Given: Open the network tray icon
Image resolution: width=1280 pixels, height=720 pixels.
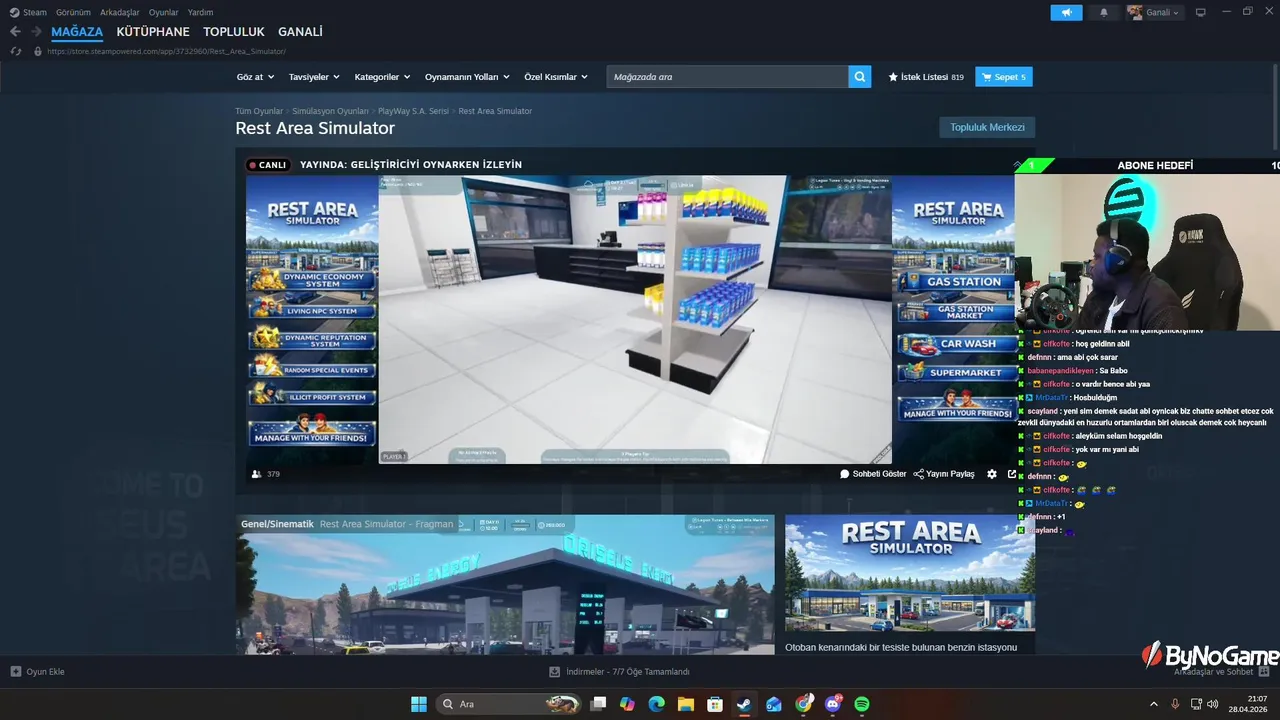Looking at the screenshot, I should 1197,704.
